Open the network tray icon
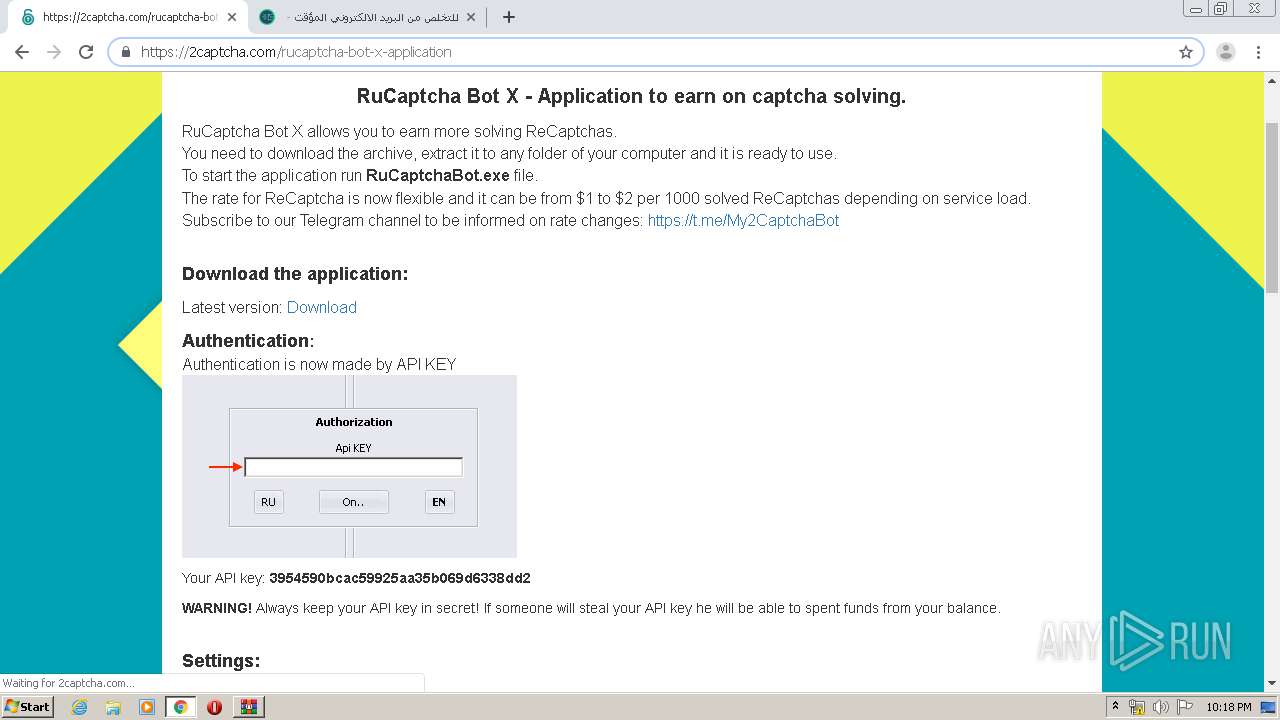This screenshot has width=1280, height=720. click(1137, 707)
